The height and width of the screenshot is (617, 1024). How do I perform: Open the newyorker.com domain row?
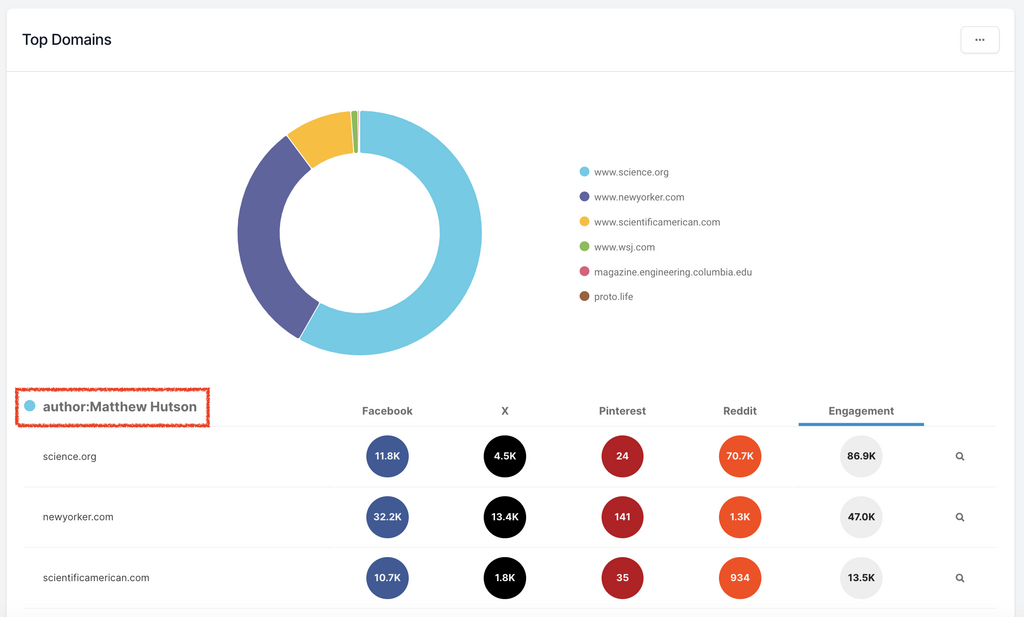[78, 517]
